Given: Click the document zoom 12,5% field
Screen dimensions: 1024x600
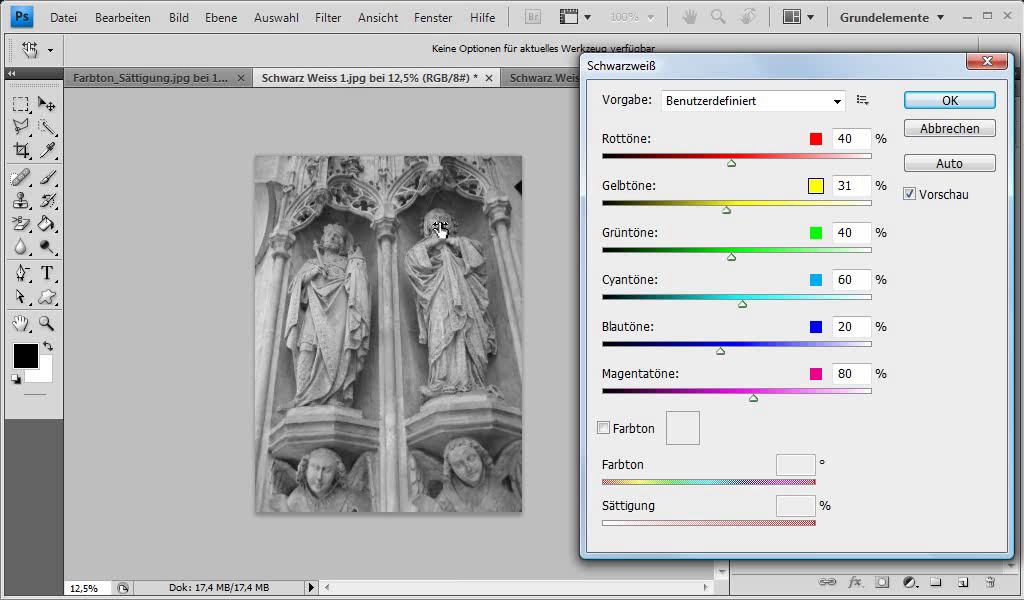Looking at the screenshot, I should pos(89,588).
